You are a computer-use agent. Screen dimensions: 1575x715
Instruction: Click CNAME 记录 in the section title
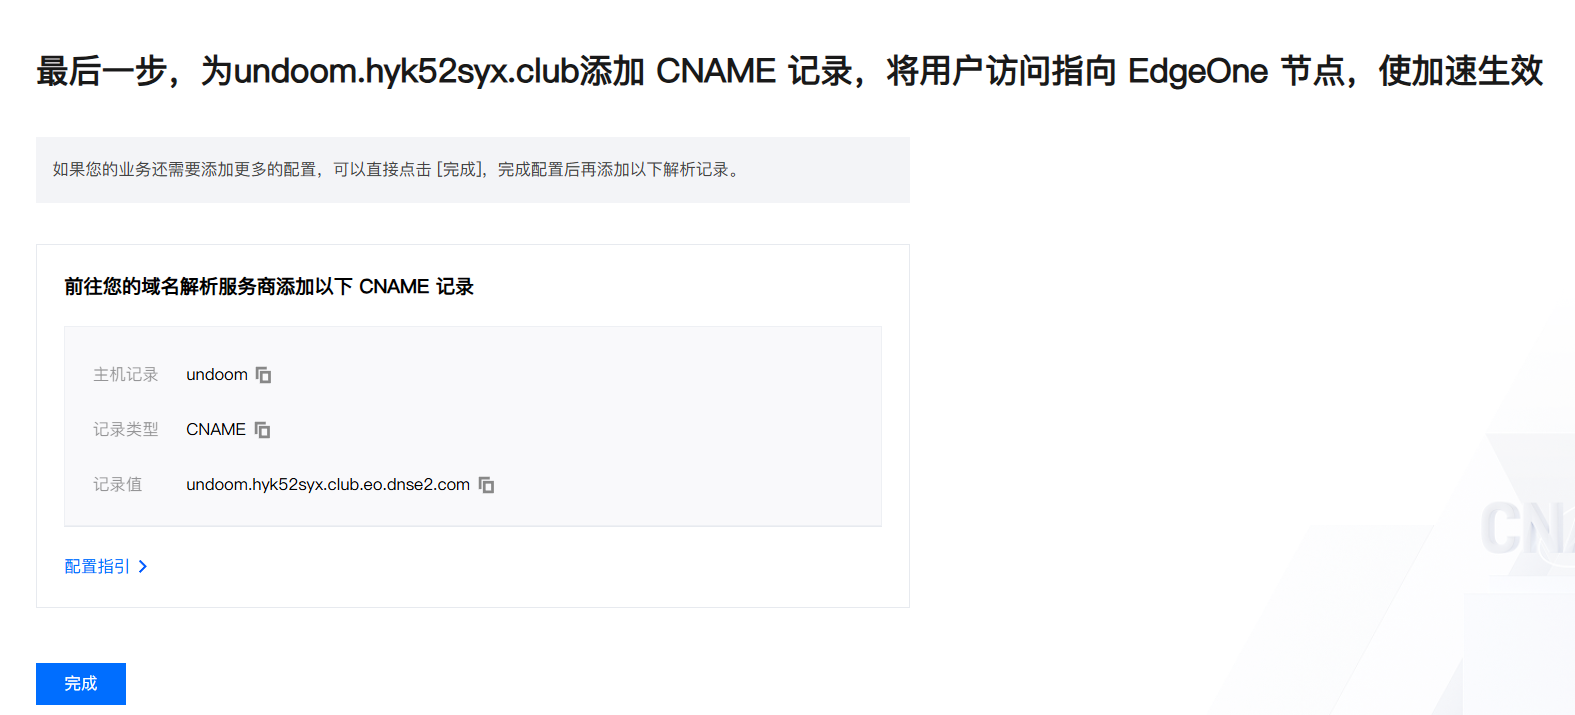(x=416, y=287)
